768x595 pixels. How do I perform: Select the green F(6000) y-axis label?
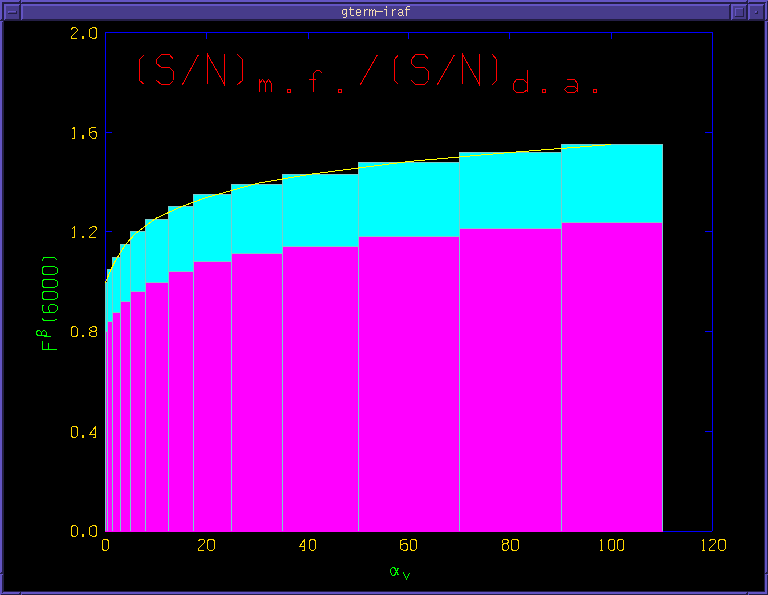point(49,304)
